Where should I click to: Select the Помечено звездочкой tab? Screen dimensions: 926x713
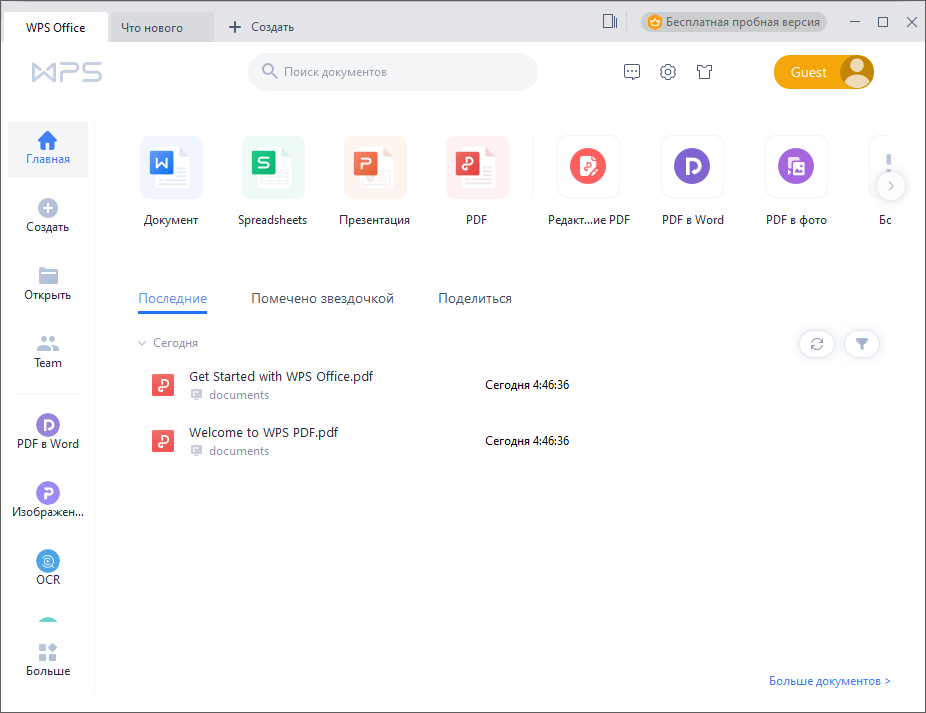coord(322,298)
